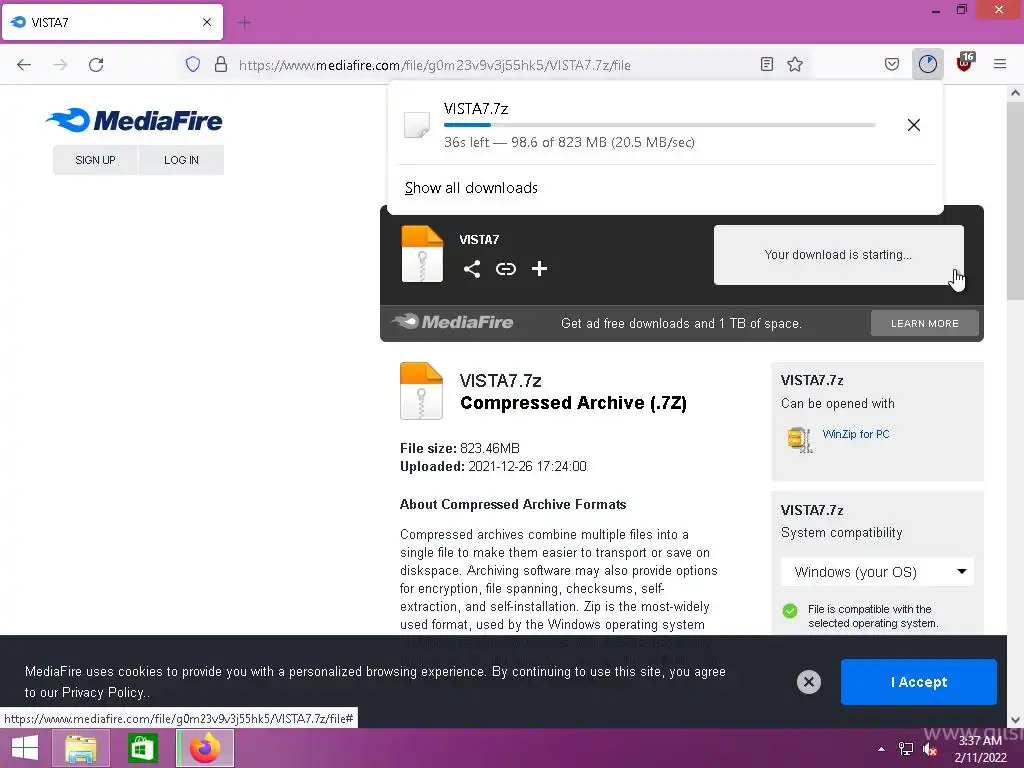The width and height of the screenshot is (1024, 768).
Task: Toggle reader view icon in address bar
Action: click(767, 64)
